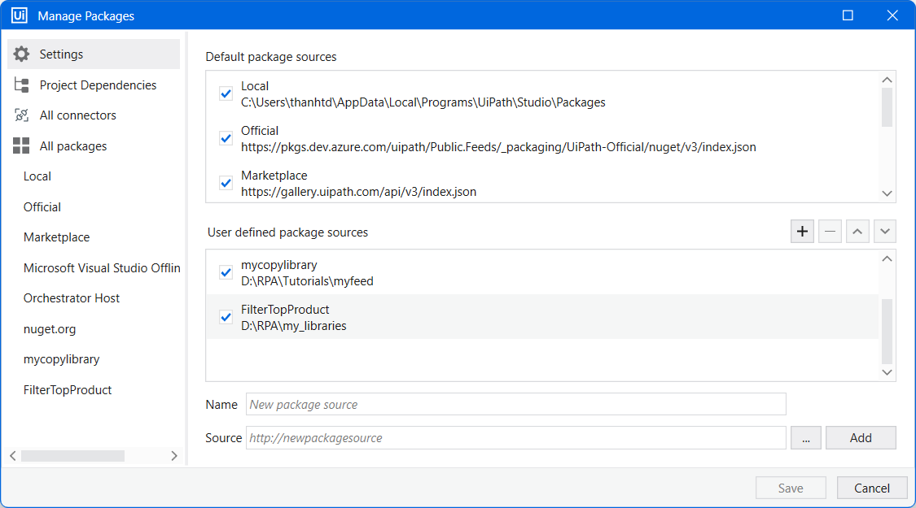
Task: Open the Marketplace feed in sidebar
Action: (57, 238)
